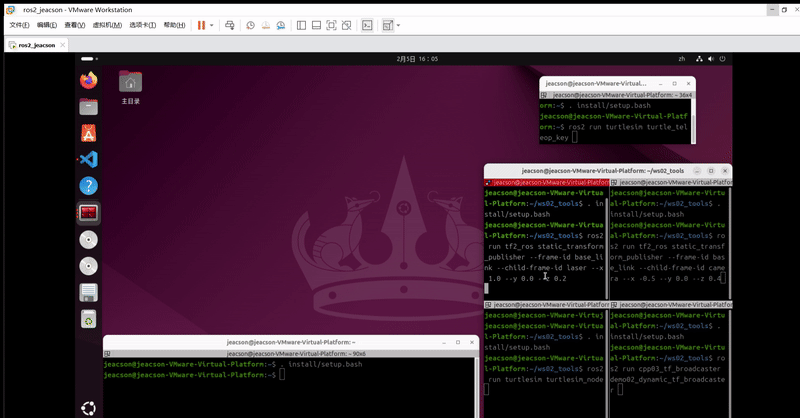This screenshot has height=418, width=800.
Task: Show applications grid at dock bottom
Action: pos(88,406)
